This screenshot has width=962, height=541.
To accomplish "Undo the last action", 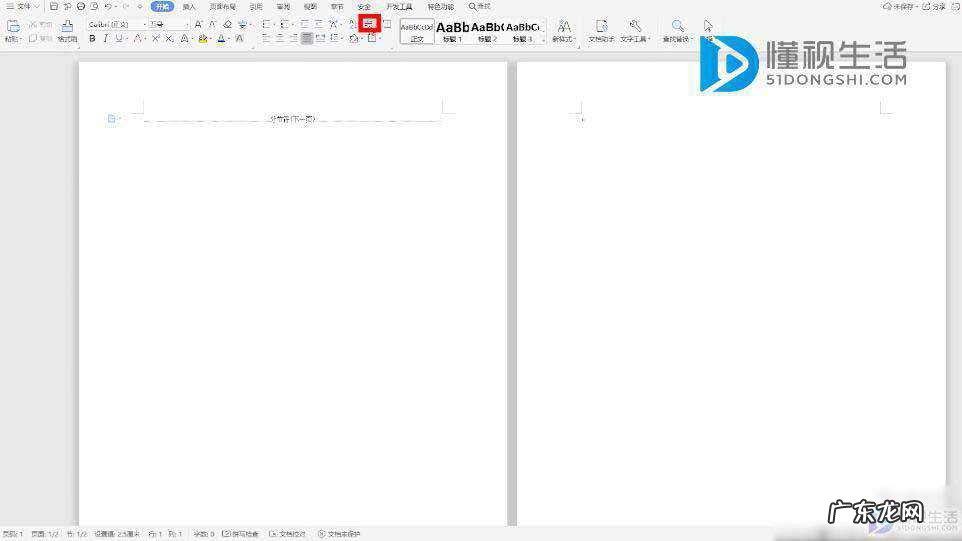I will pos(108,6).
